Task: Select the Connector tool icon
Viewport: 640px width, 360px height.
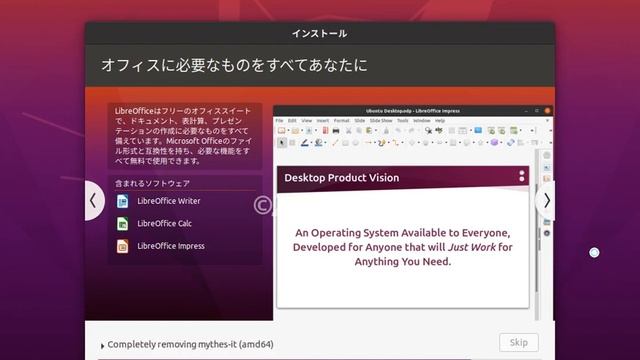Action: (396, 142)
